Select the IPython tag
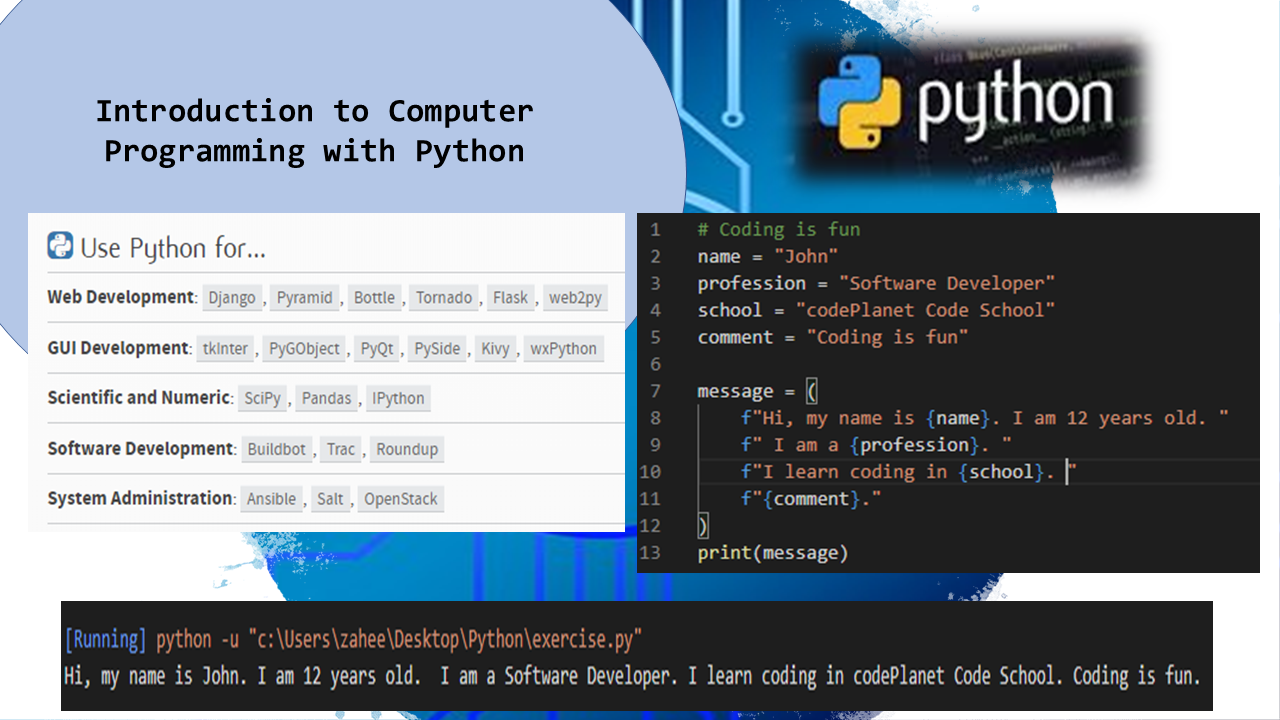Viewport: 1280px width, 720px height. (398, 398)
